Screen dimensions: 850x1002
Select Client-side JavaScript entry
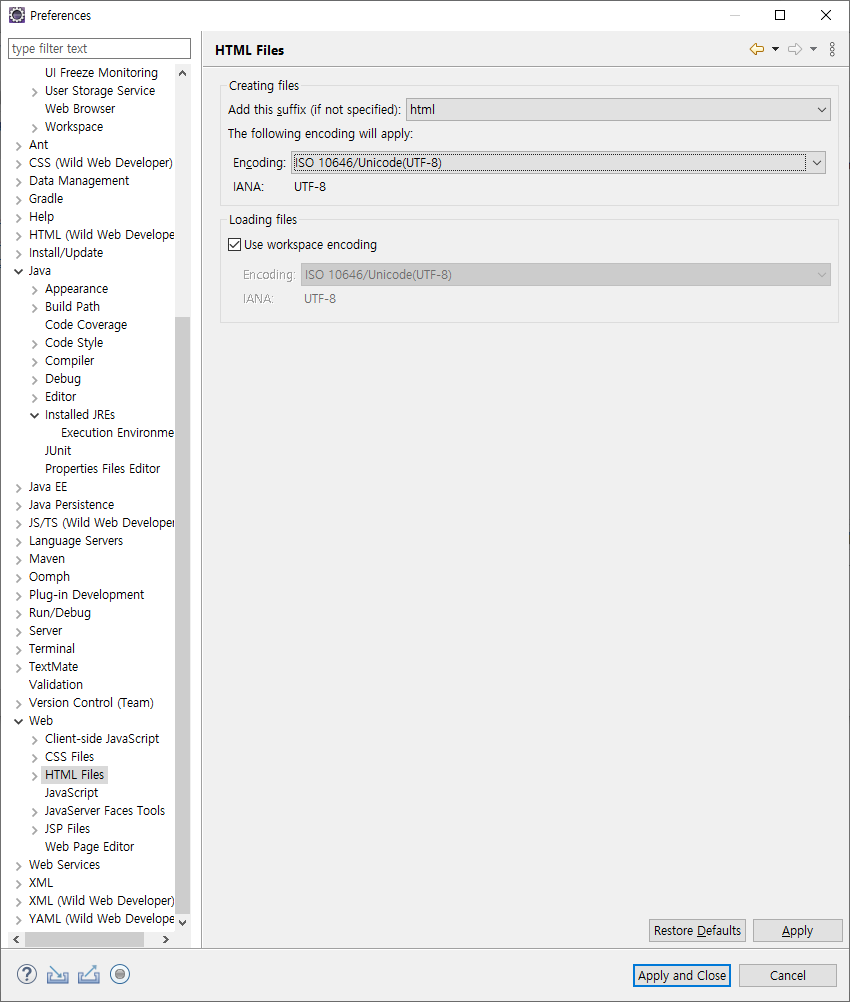click(x=102, y=739)
